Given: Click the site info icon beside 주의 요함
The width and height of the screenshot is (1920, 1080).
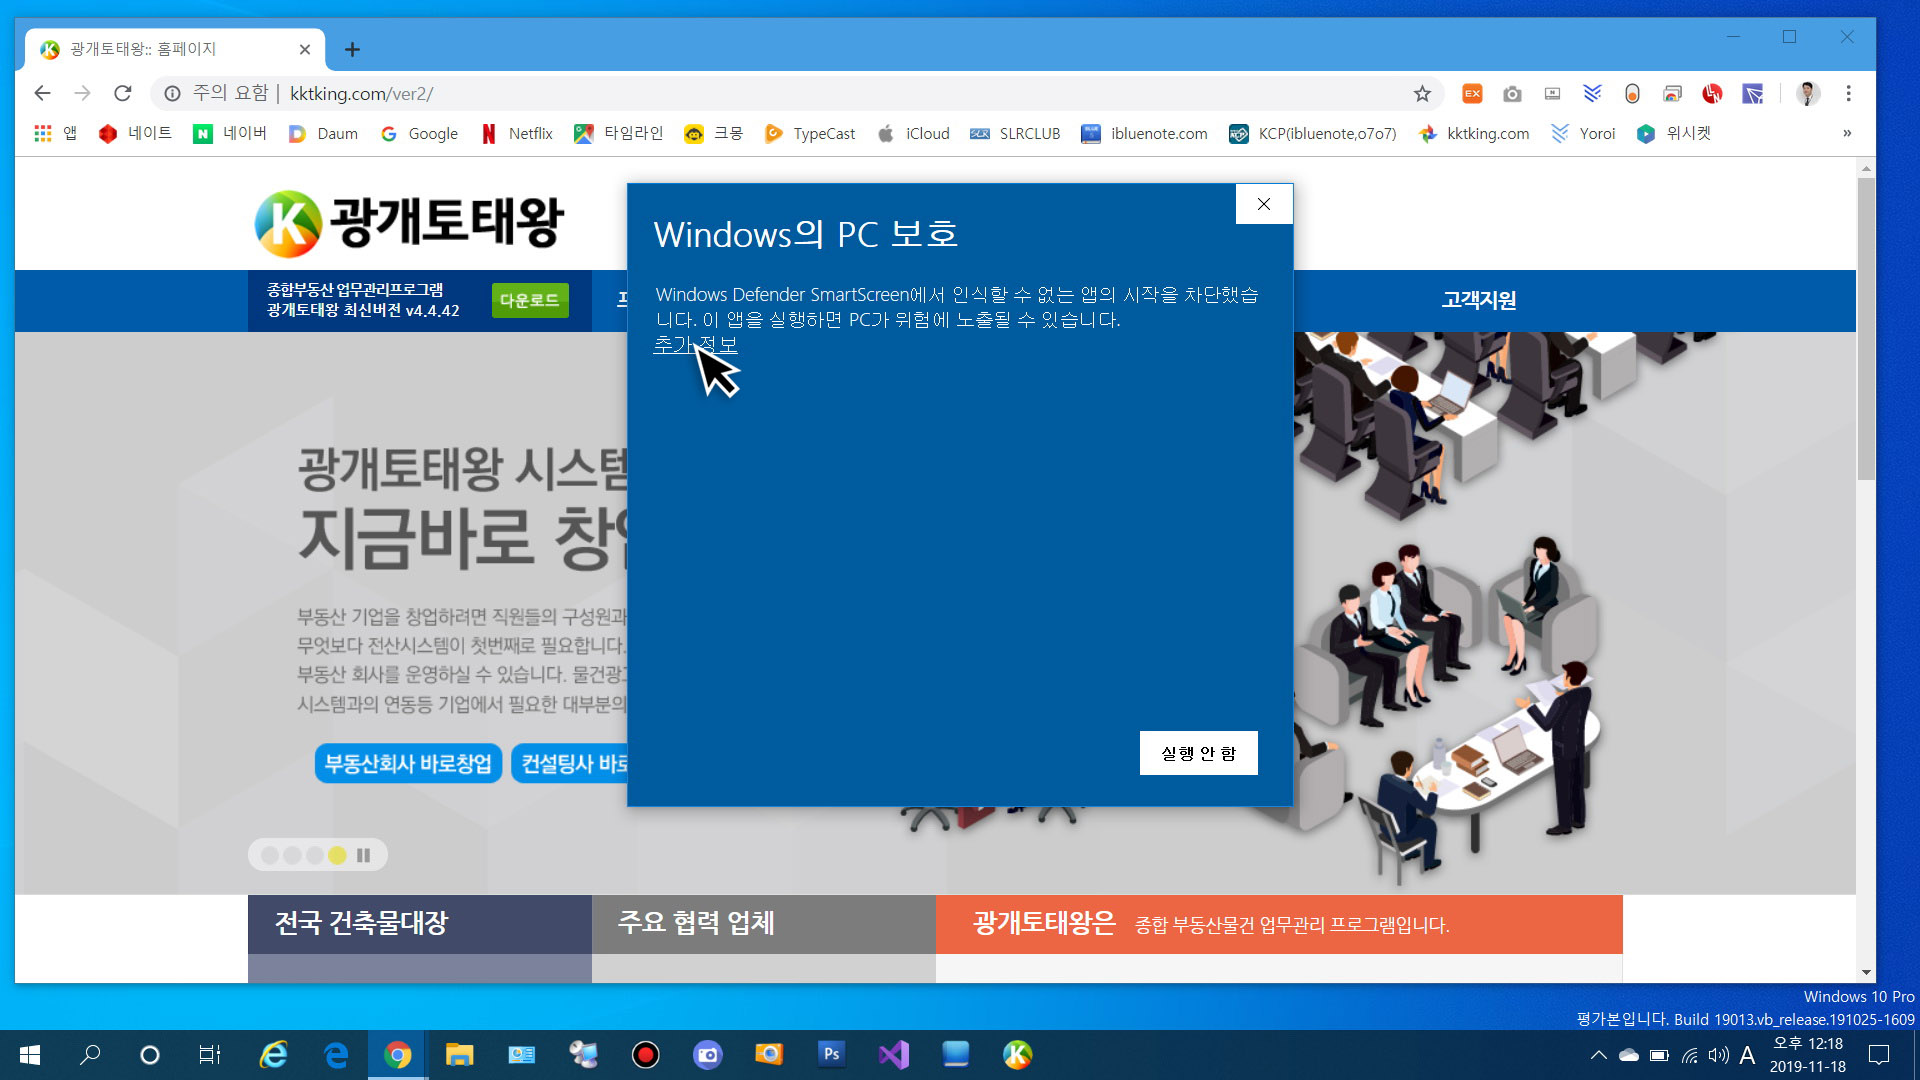Looking at the screenshot, I should coord(172,93).
